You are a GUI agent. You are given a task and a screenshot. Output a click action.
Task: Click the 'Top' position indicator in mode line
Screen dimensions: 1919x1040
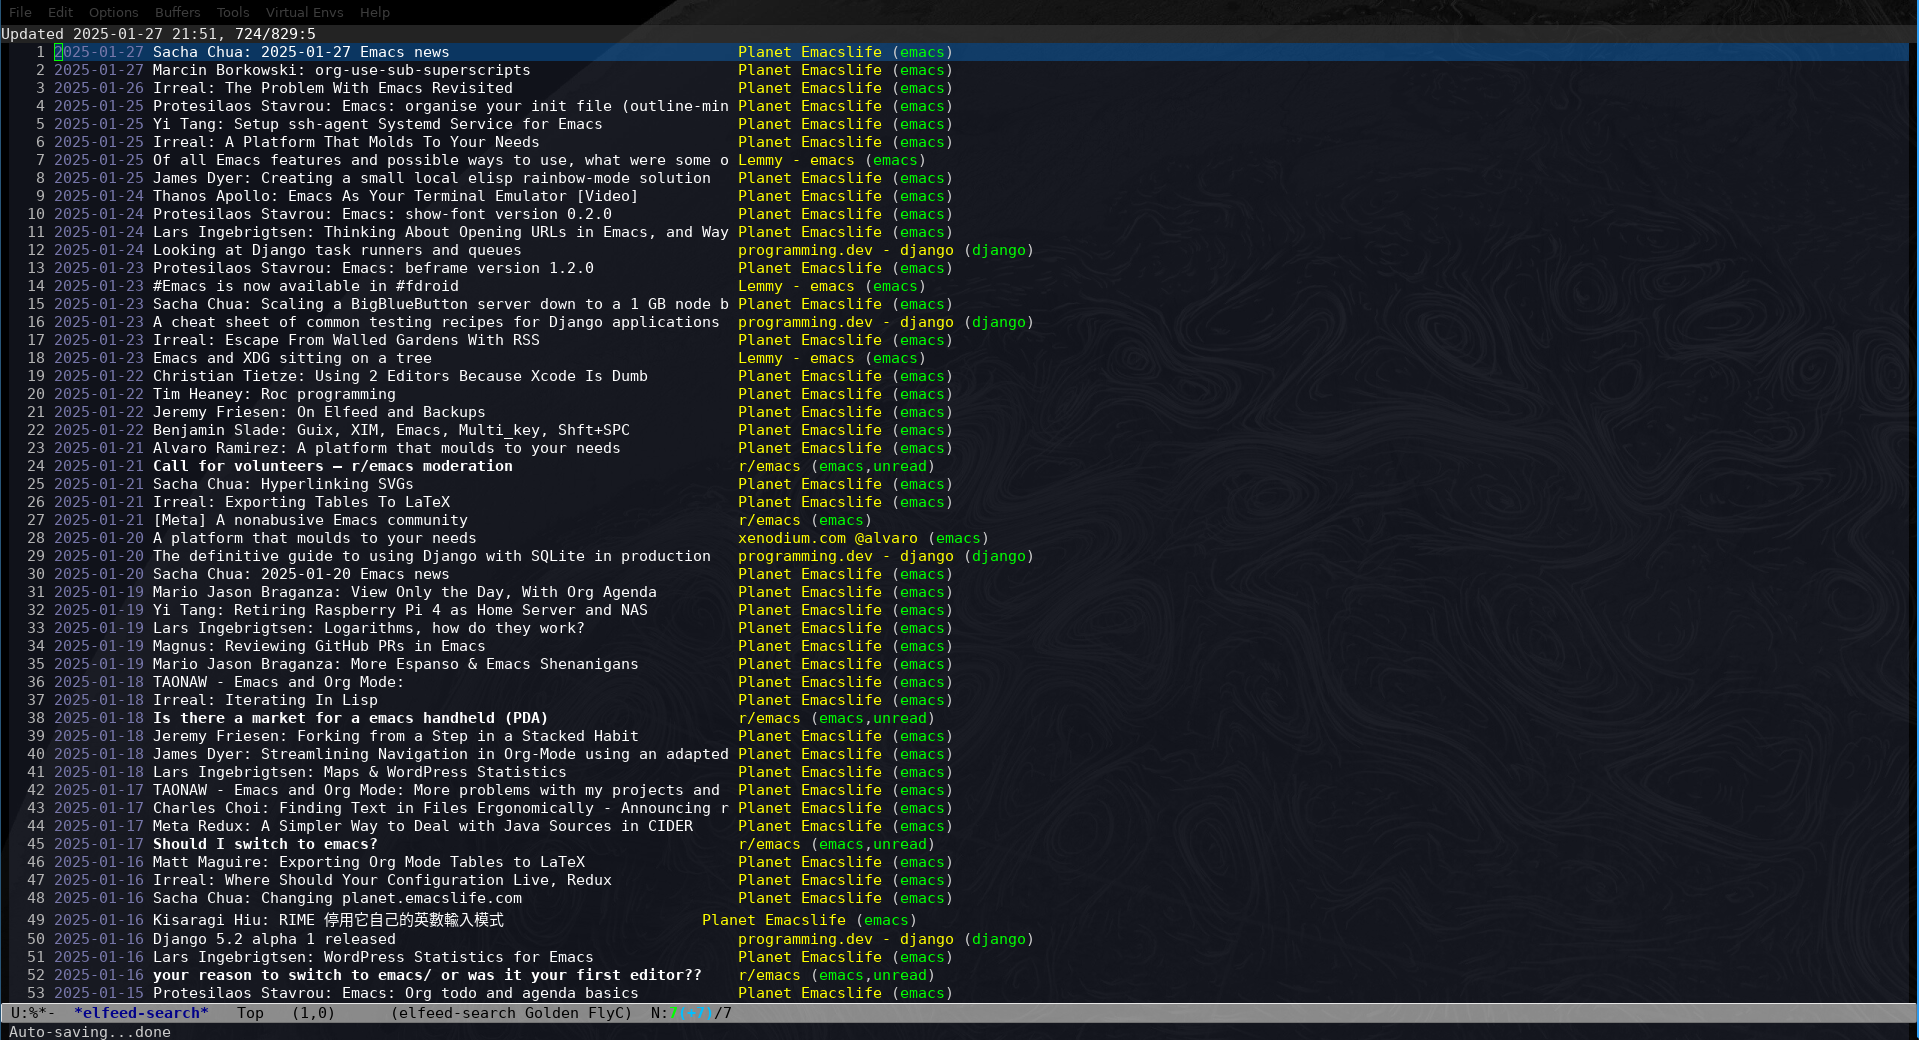click(x=250, y=1013)
